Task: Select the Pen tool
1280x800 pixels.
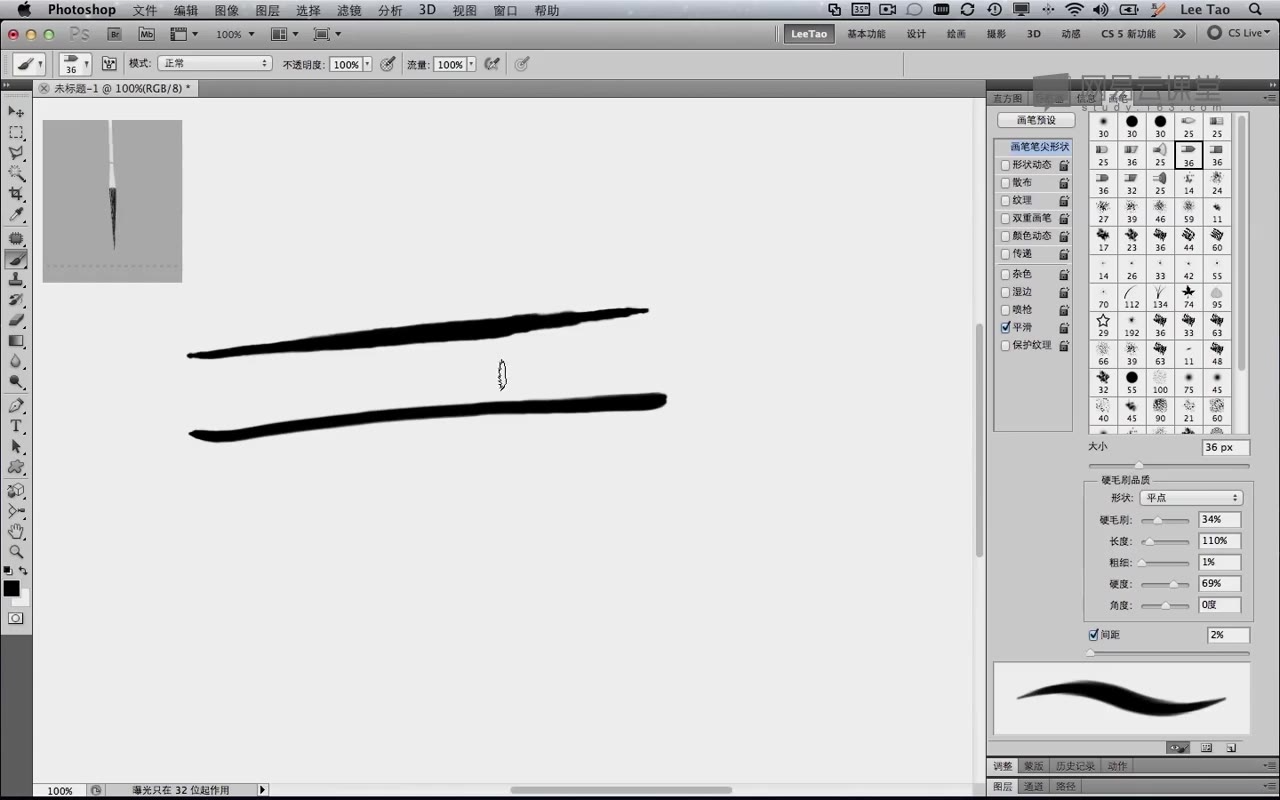Action: click(x=16, y=405)
